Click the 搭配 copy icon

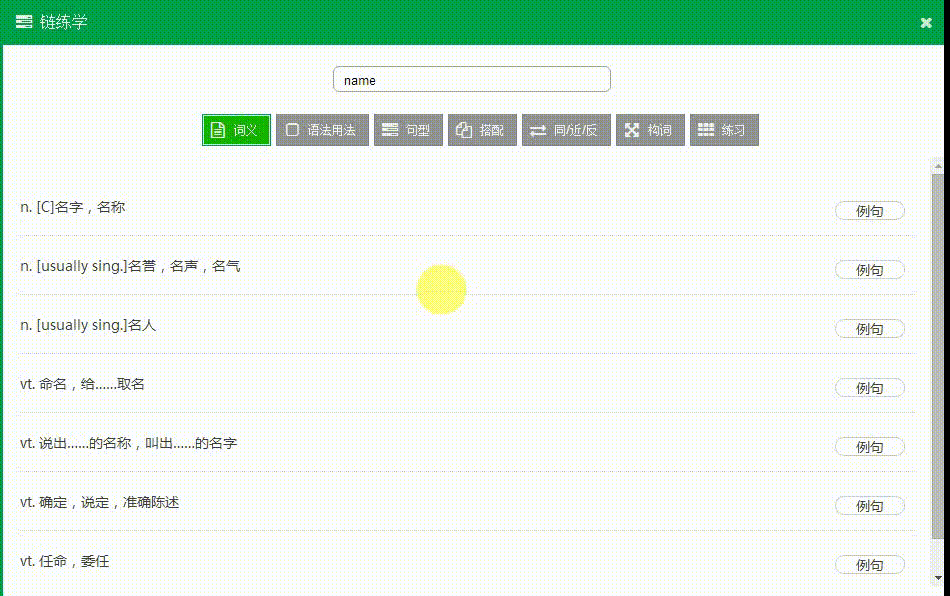coord(464,130)
